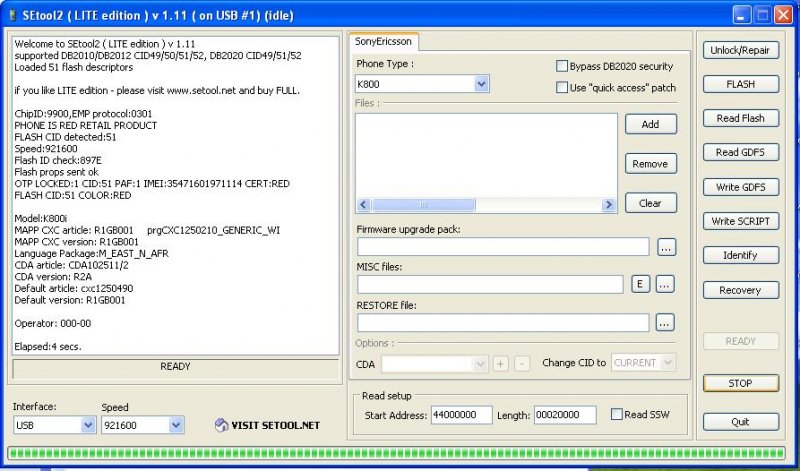Screen dimensions: 800x471
Task: Clear the Files list
Action: (651, 203)
